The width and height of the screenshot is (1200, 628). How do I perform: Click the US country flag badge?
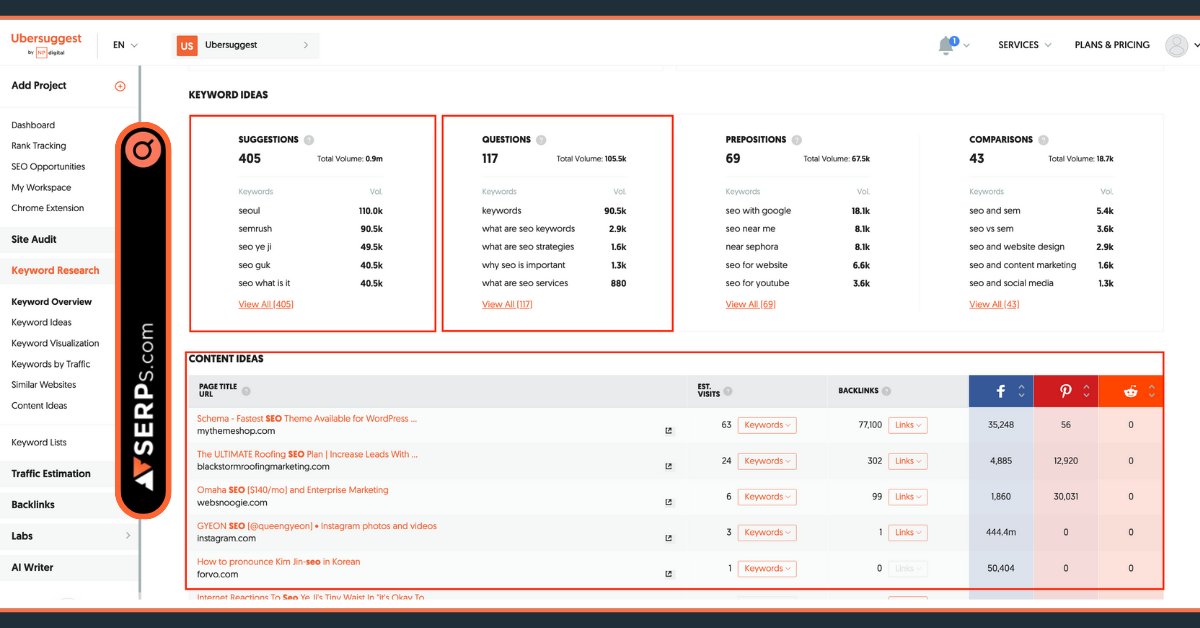coord(187,45)
